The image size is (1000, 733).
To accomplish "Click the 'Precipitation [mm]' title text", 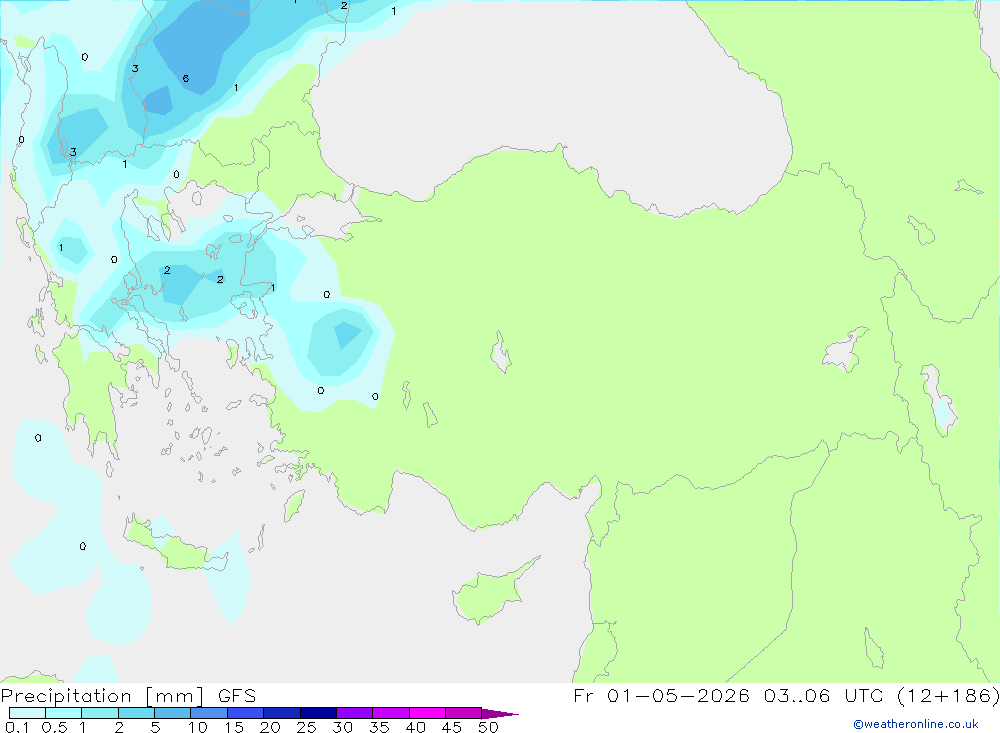I will (x=103, y=696).
